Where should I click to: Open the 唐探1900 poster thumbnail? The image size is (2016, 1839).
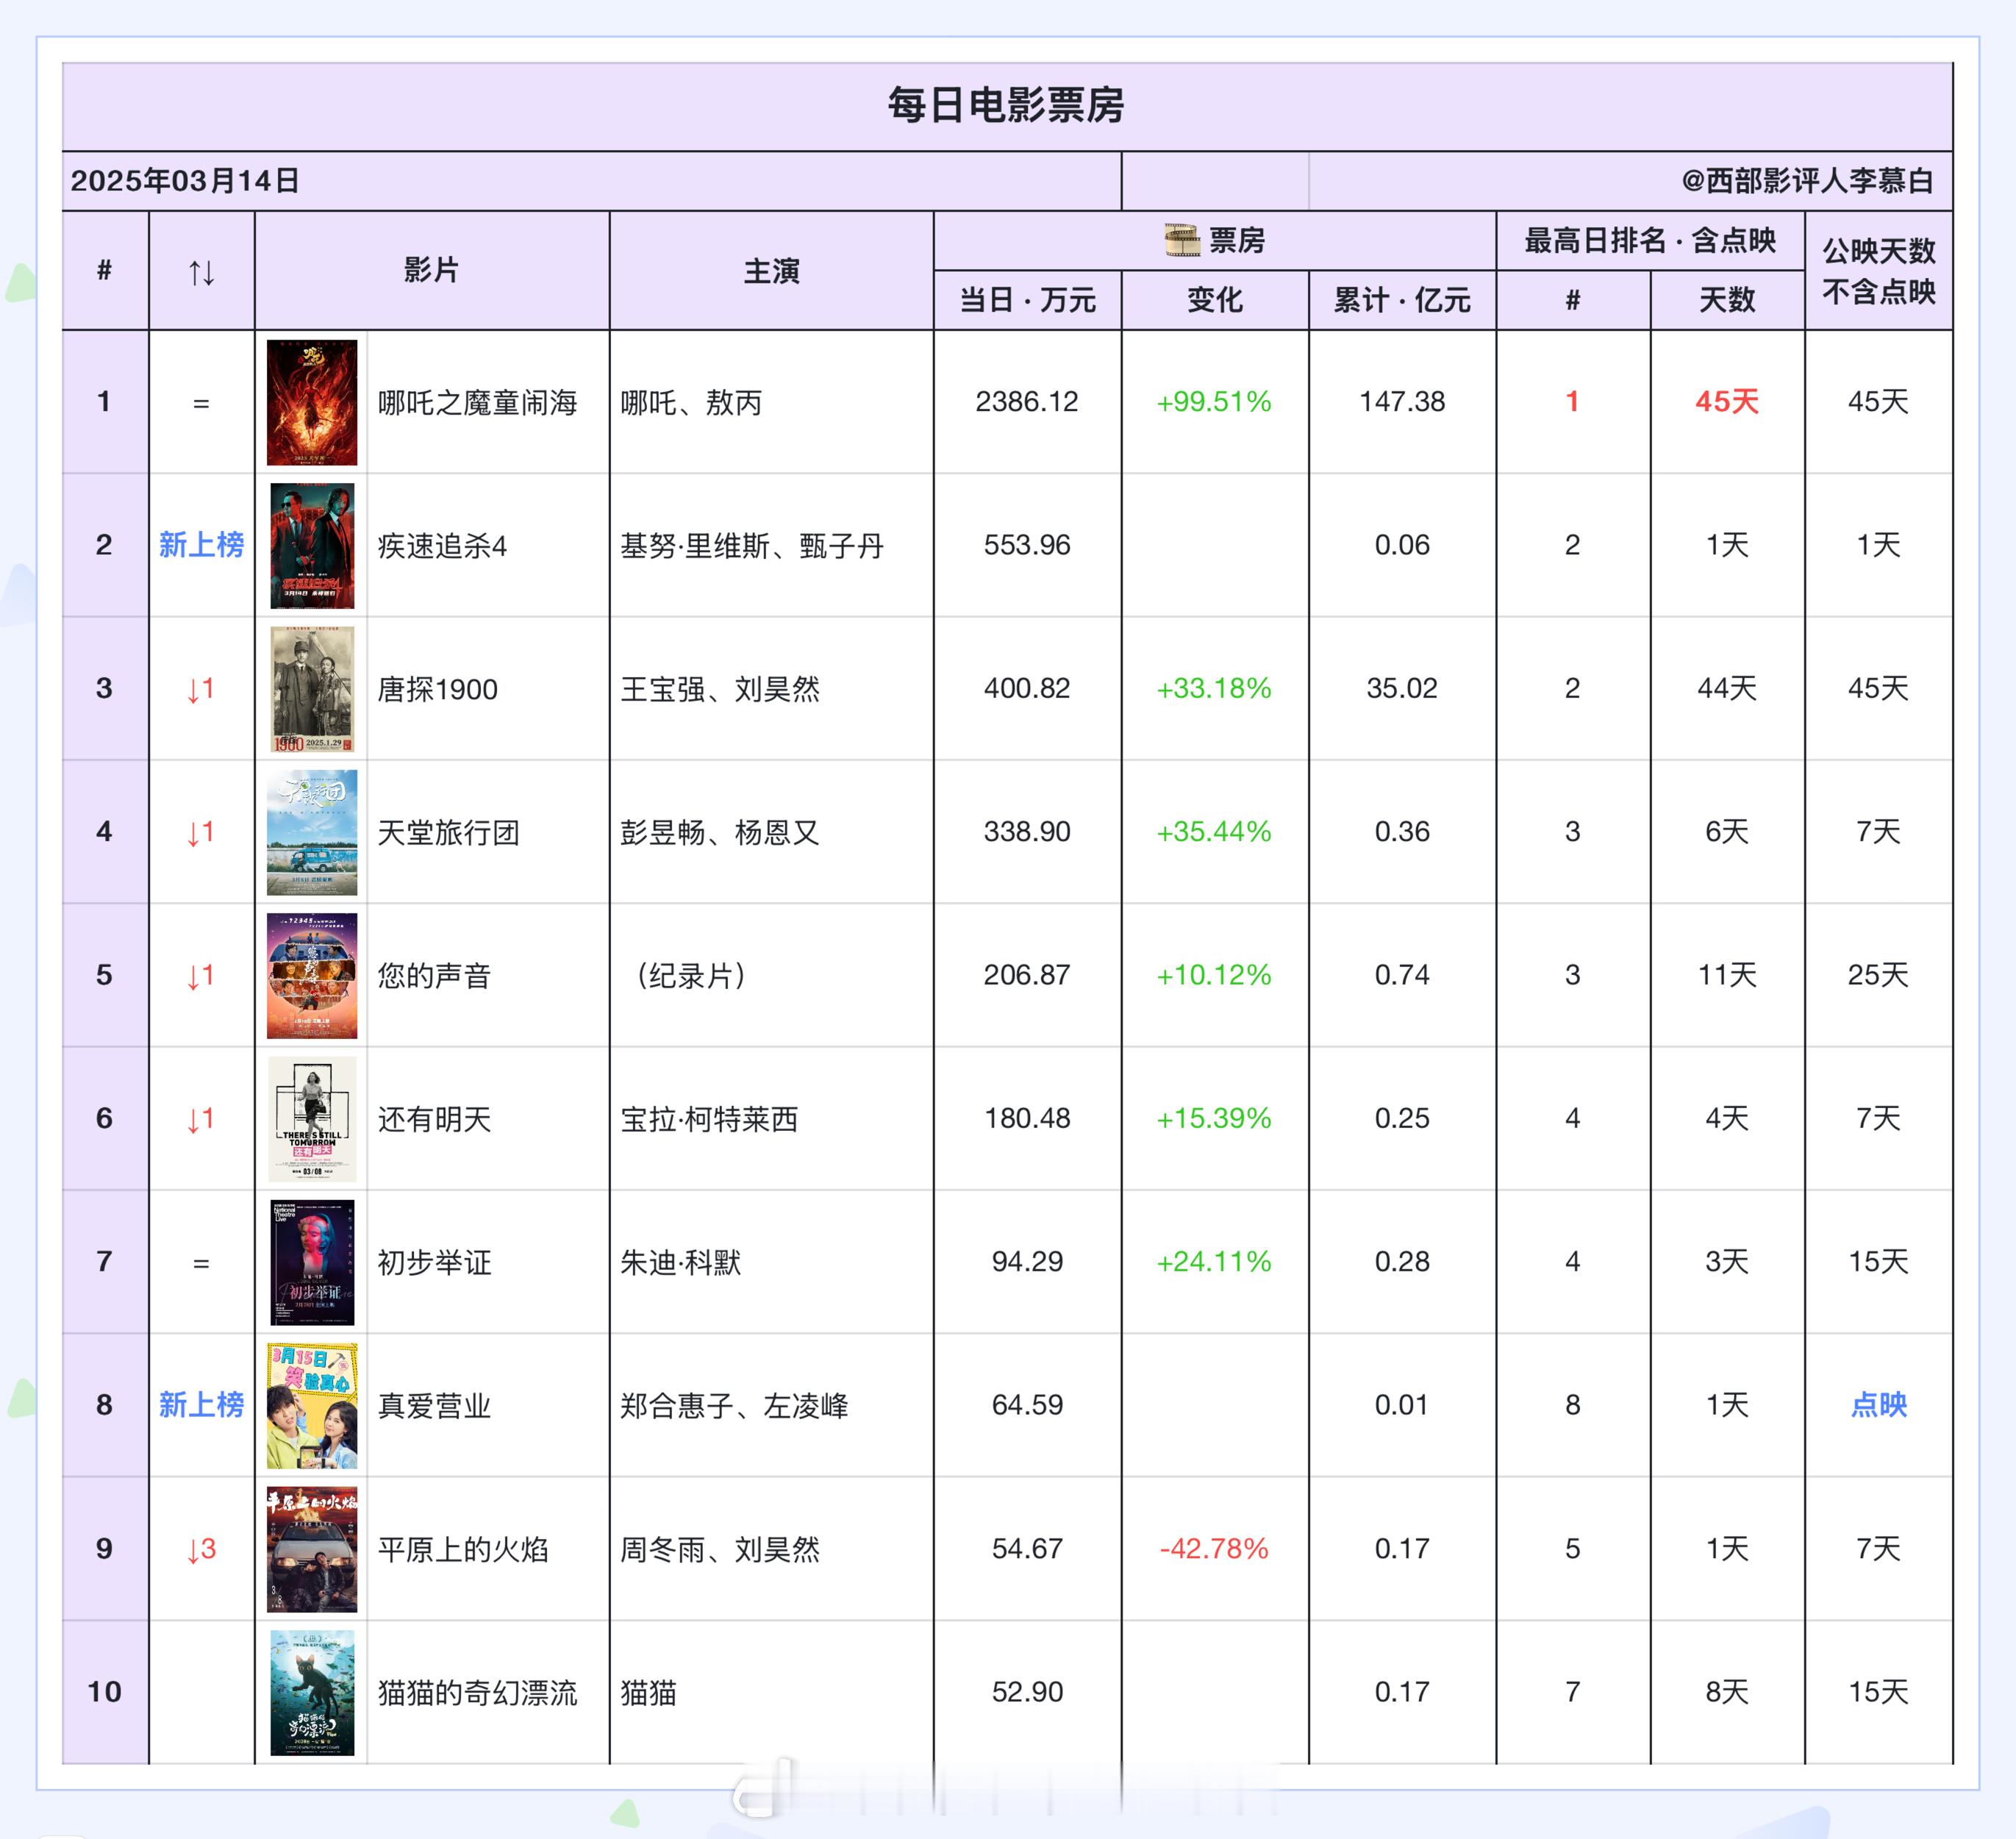tap(312, 689)
